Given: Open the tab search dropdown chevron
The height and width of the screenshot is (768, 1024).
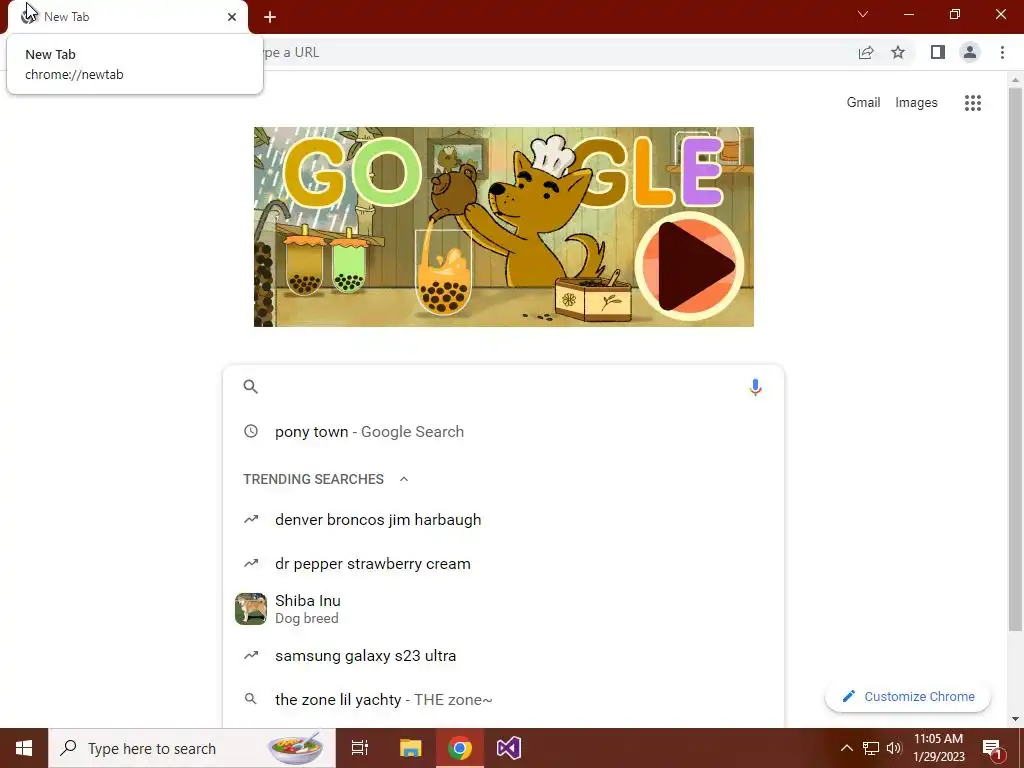Looking at the screenshot, I should [863, 14].
